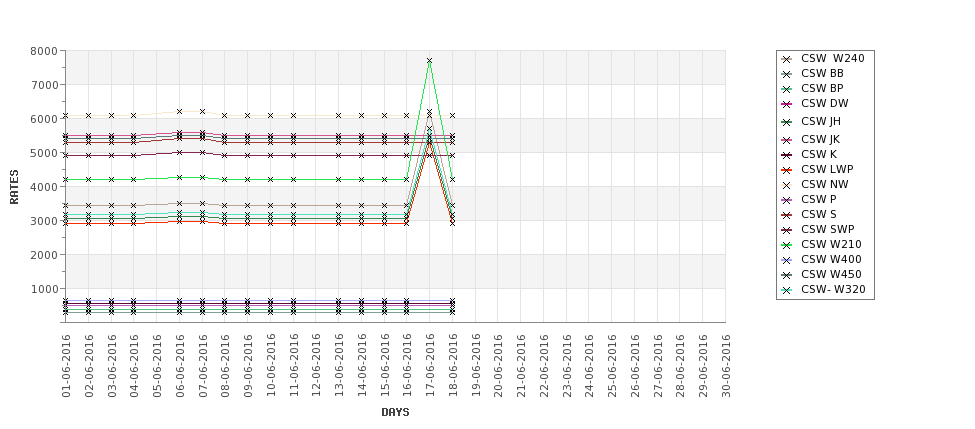Select the CSW W450 legend label
Image resolution: width=975 pixels, height=429 pixels.
coord(831,274)
